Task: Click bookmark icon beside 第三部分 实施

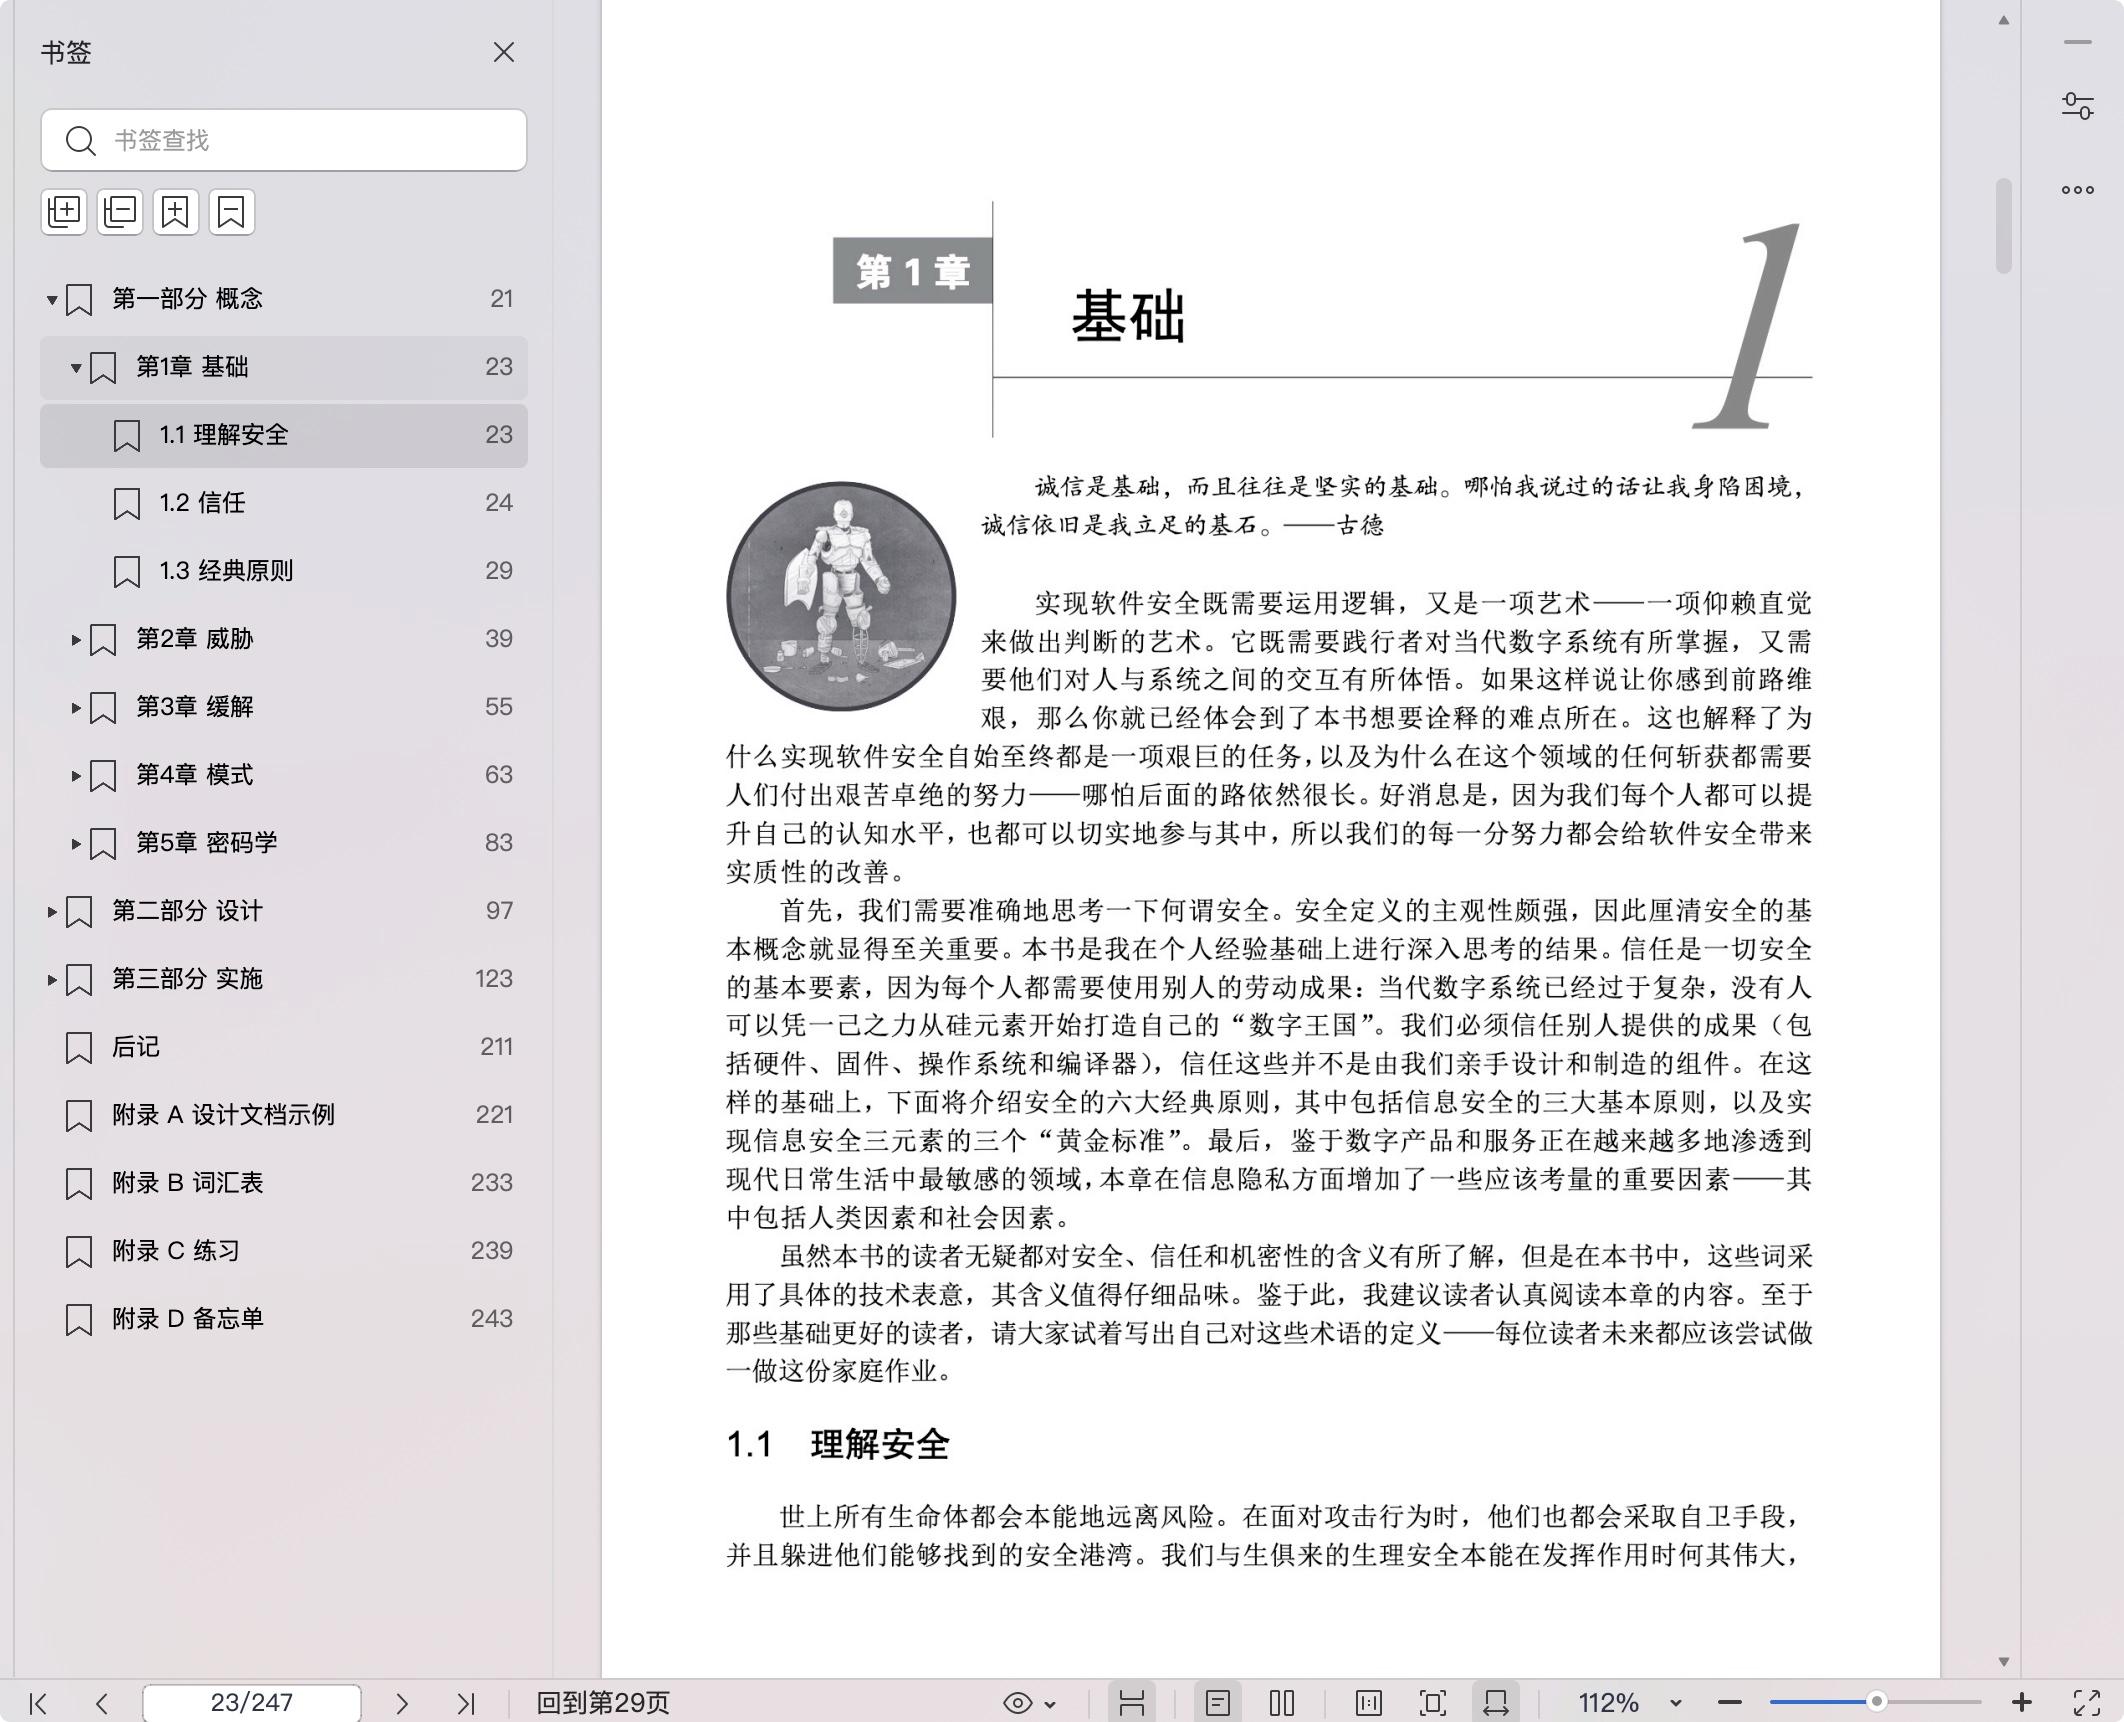Action: click(79, 980)
